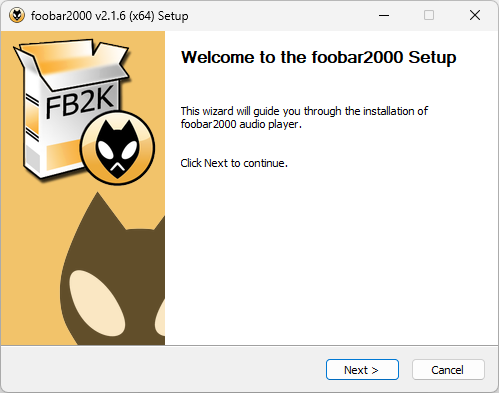Cancel the foobar2000 installation
499x393 pixels.
pos(448,370)
